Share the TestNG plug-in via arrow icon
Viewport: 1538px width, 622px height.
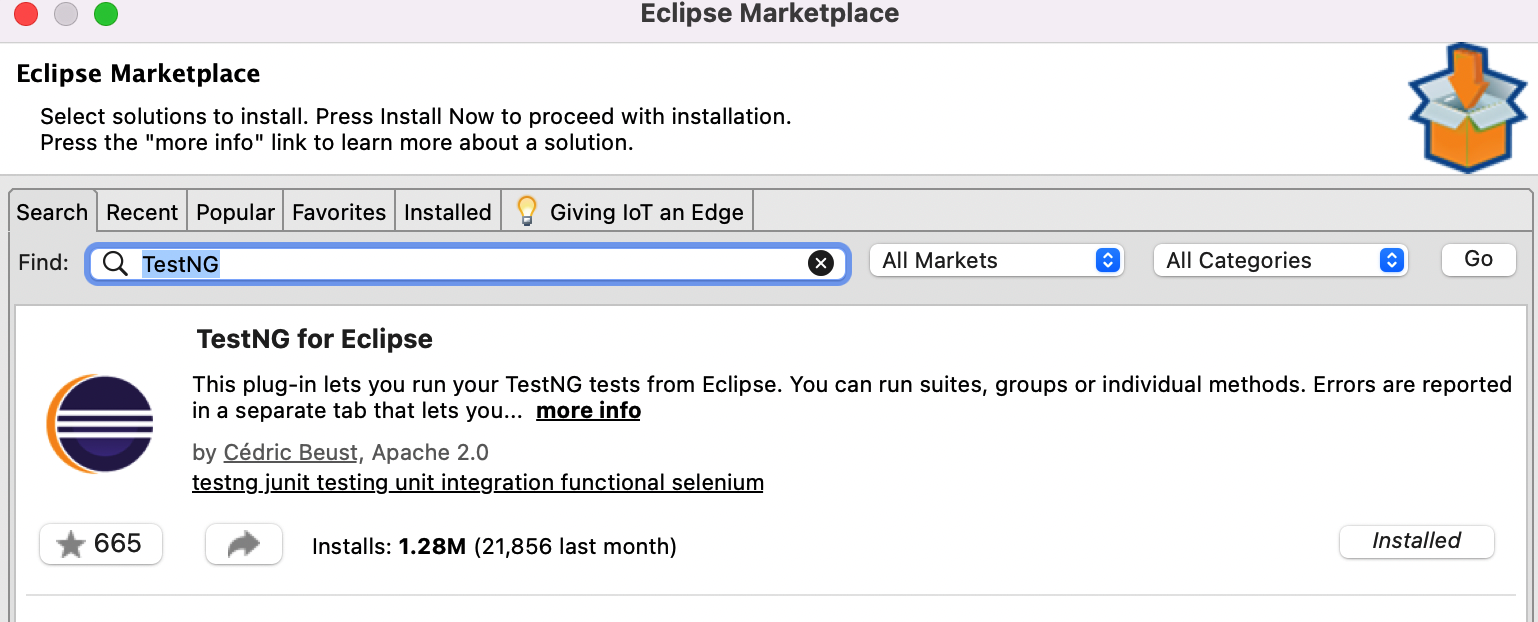click(244, 544)
